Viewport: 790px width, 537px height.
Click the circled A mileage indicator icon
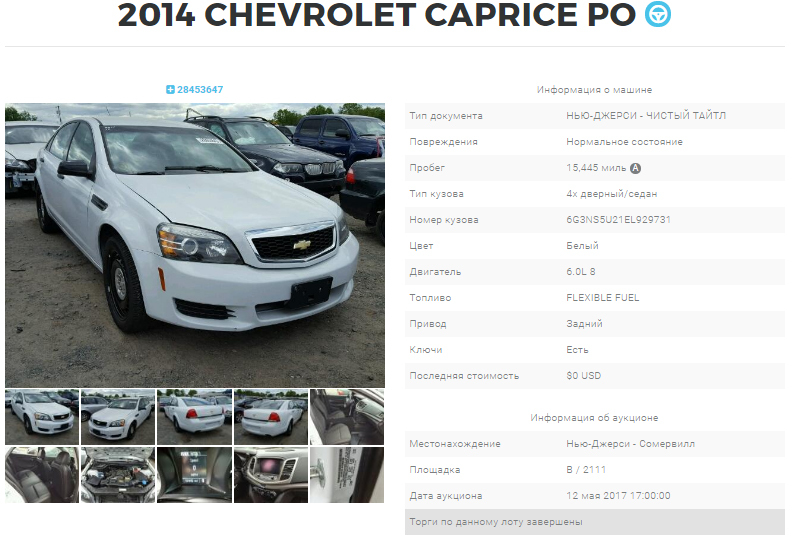636,168
